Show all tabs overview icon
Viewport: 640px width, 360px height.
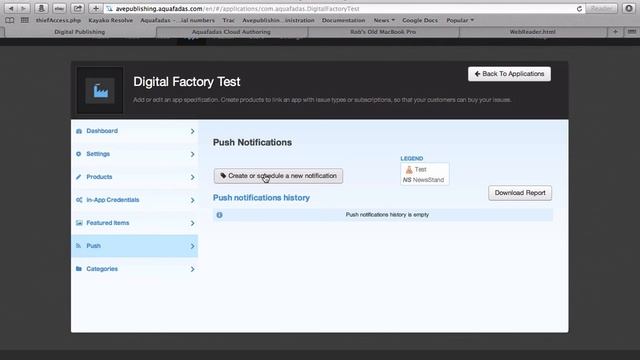pyautogui.click(x=631, y=32)
